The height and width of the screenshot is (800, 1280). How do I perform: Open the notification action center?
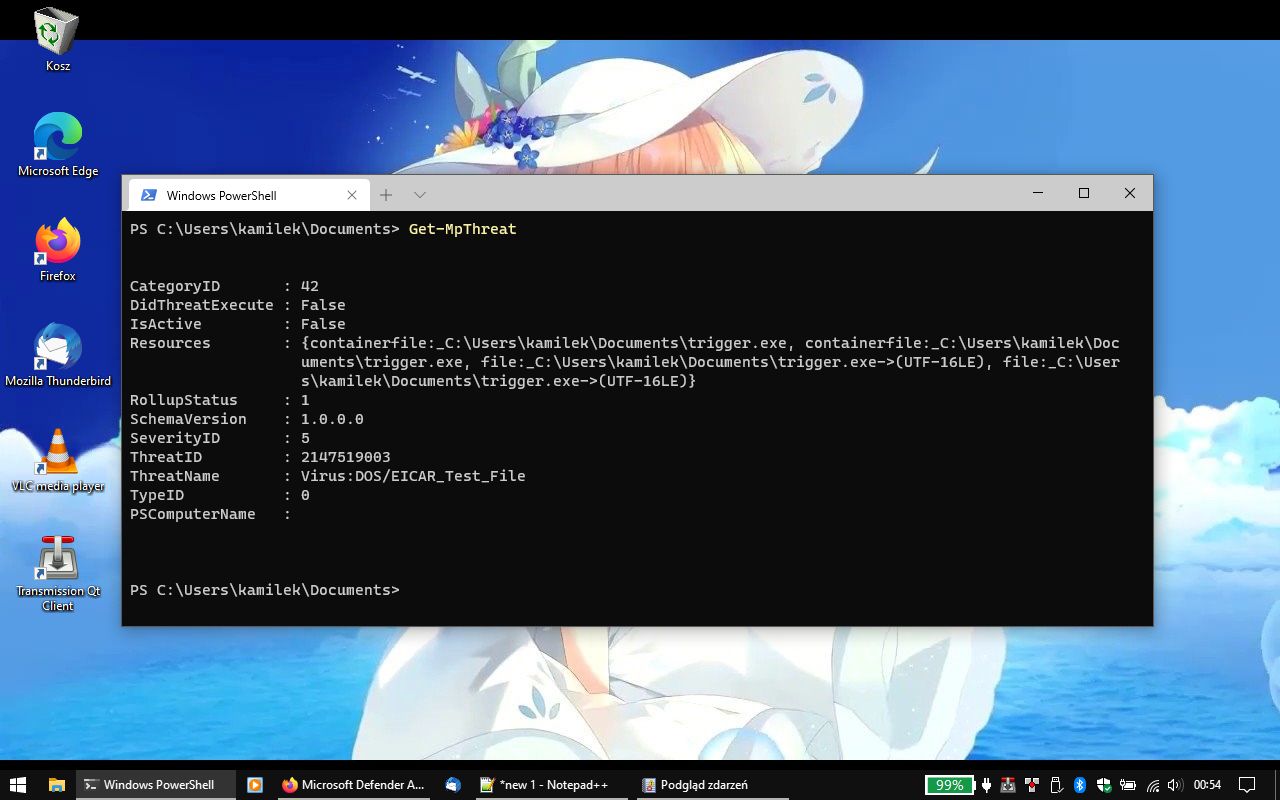[x=1247, y=785]
